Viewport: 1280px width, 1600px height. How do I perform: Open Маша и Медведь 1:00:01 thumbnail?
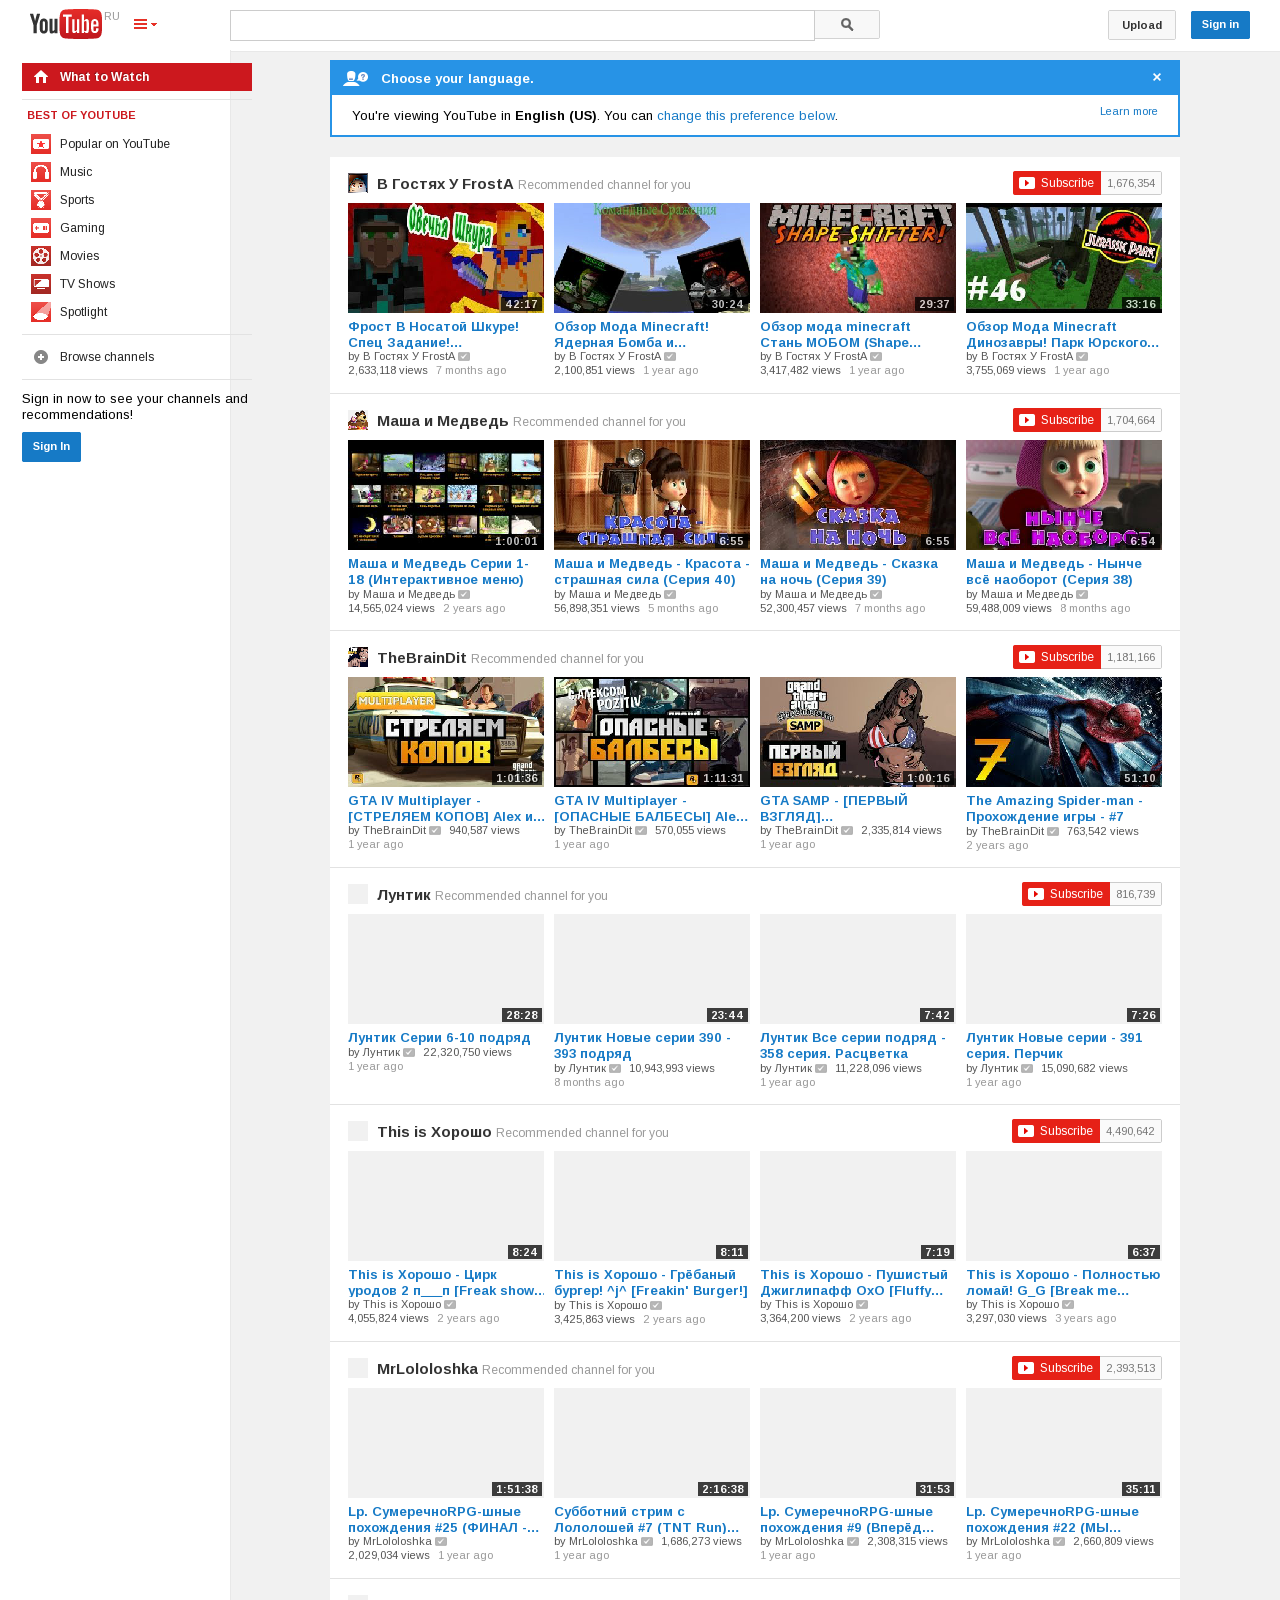tap(446, 495)
